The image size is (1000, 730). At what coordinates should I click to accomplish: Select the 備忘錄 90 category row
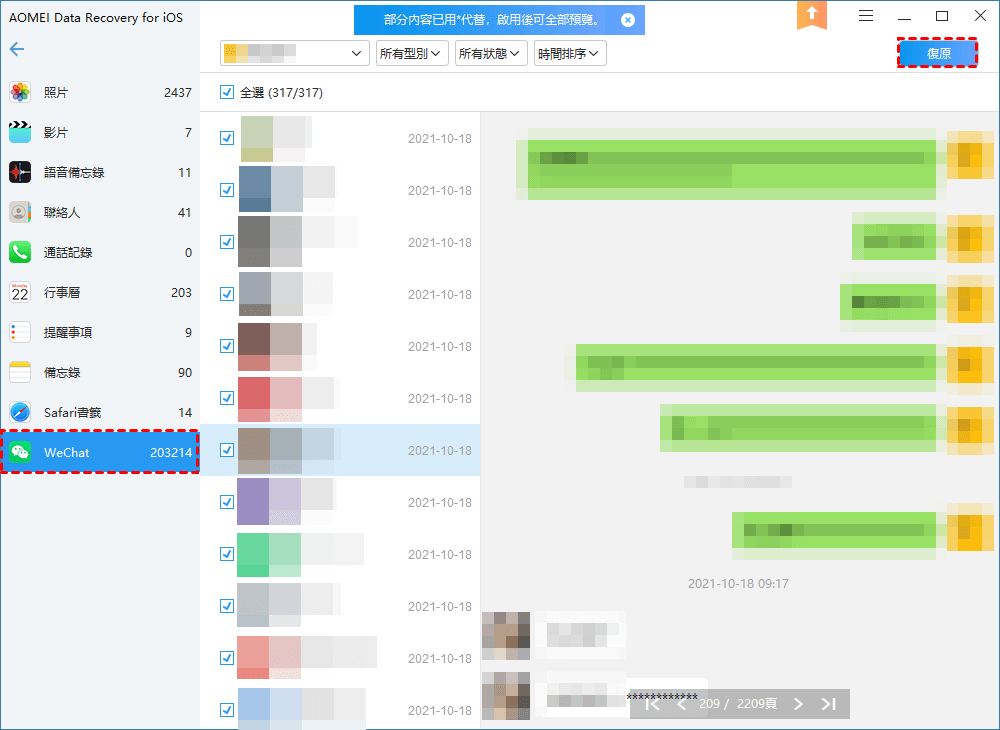tap(100, 372)
